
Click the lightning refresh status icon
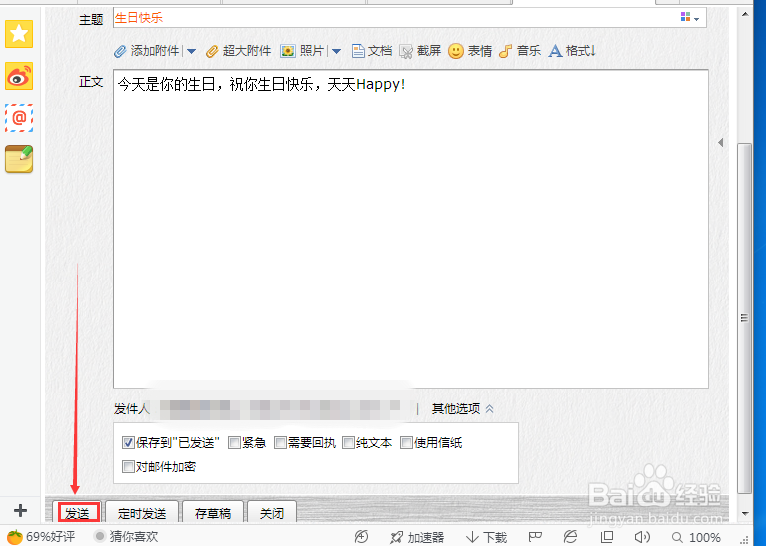point(362,537)
